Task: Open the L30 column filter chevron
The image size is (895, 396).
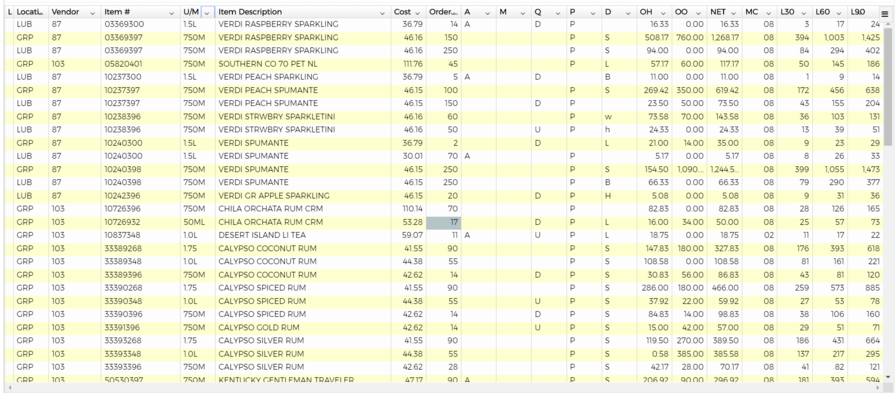Action: 804,13
